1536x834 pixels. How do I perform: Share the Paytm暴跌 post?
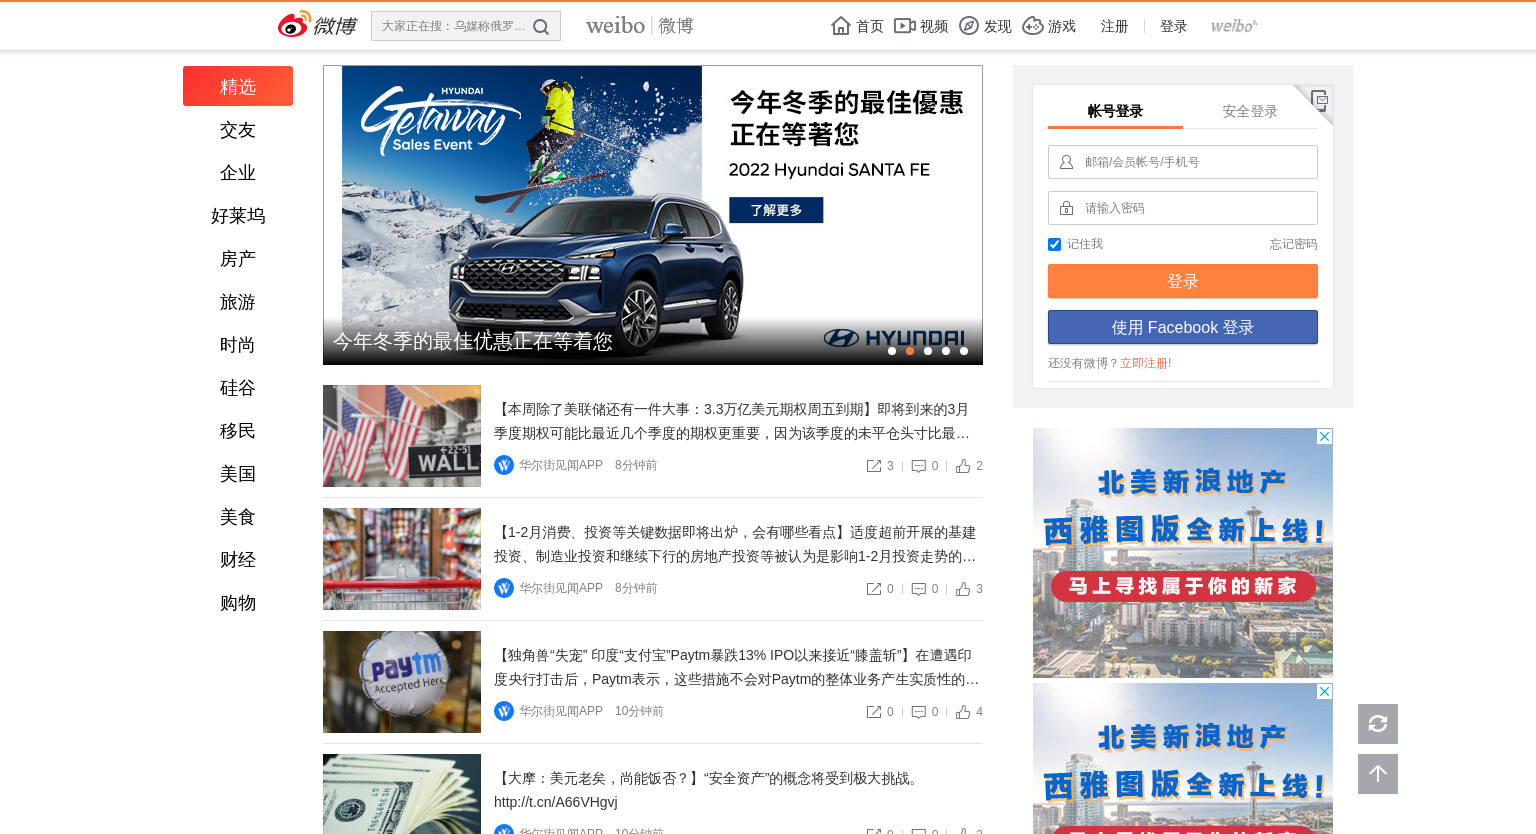pyautogui.click(x=880, y=712)
